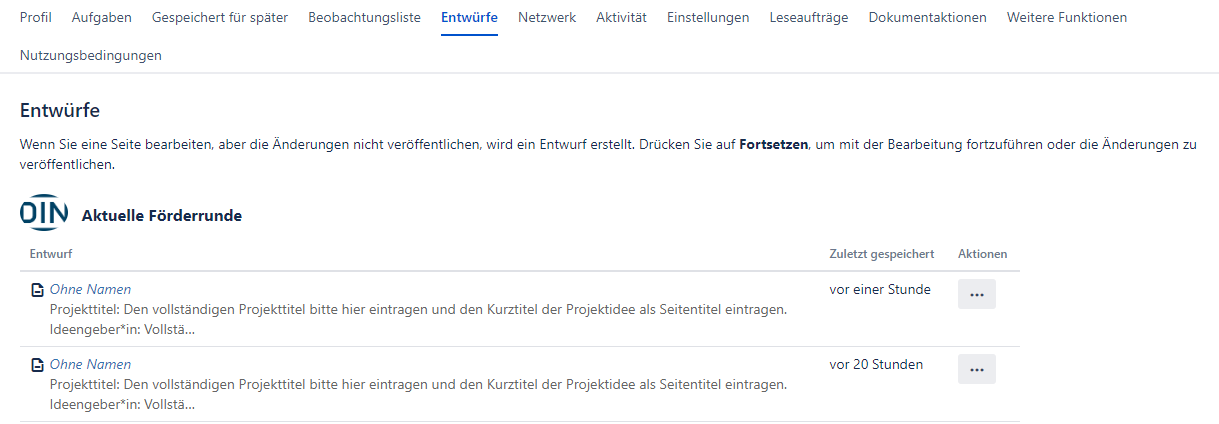Switch to the Profil tab

(x=36, y=17)
